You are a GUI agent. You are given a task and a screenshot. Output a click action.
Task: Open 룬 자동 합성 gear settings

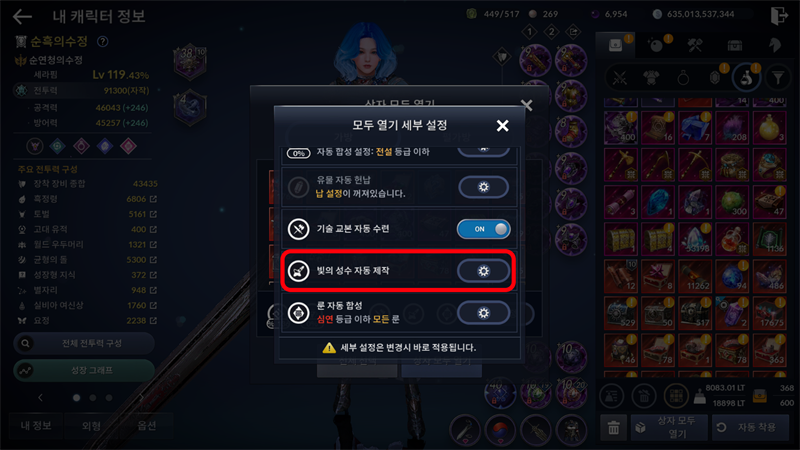tap(483, 313)
